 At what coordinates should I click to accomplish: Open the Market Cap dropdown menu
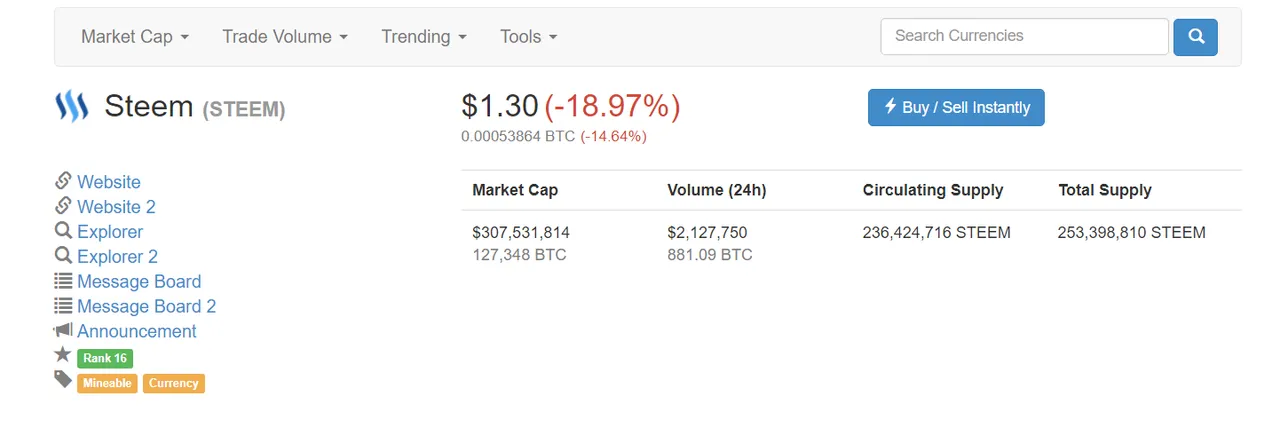pyautogui.click(x=134, y=37)
